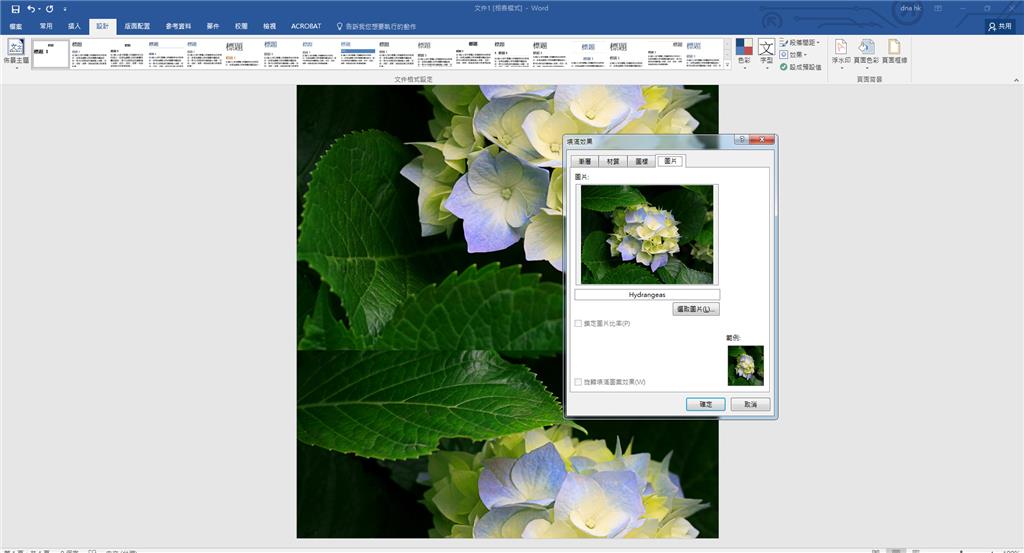Switch to the 校閱 ribbon tab
Image resolution: width=1024 pixels, height=553 pixels.
tap(241, 26)
